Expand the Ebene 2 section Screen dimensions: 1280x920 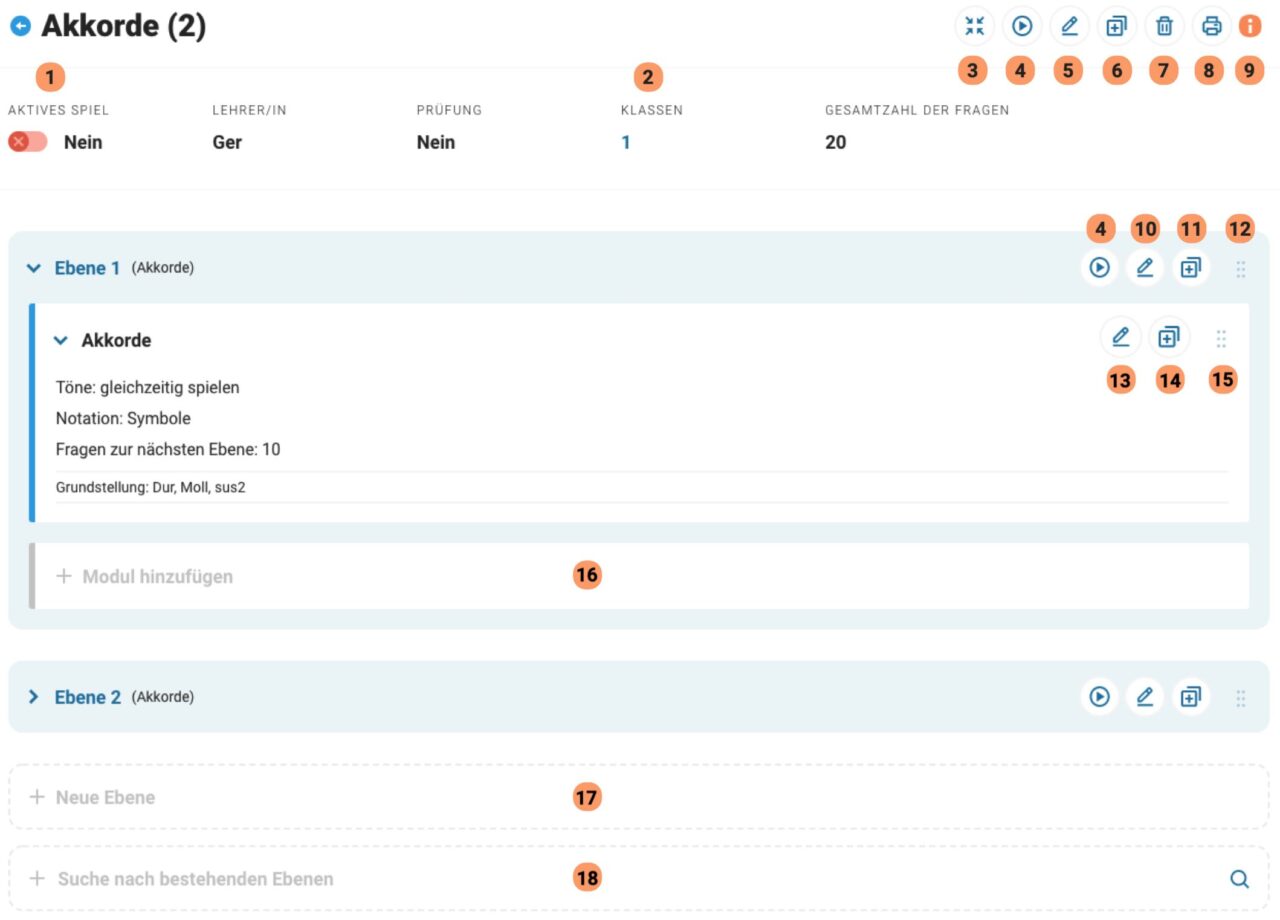tap(33, 697)
